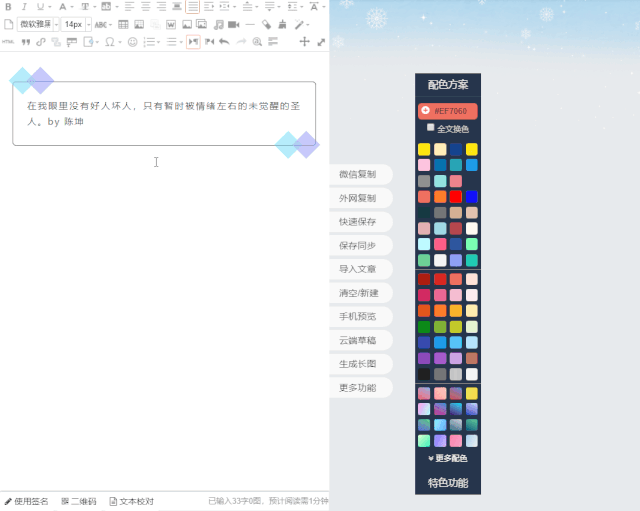The height and width of the screenshot is (511, 640).
Task: Open 手机预览 mobile preview
Action: point(360,316)
